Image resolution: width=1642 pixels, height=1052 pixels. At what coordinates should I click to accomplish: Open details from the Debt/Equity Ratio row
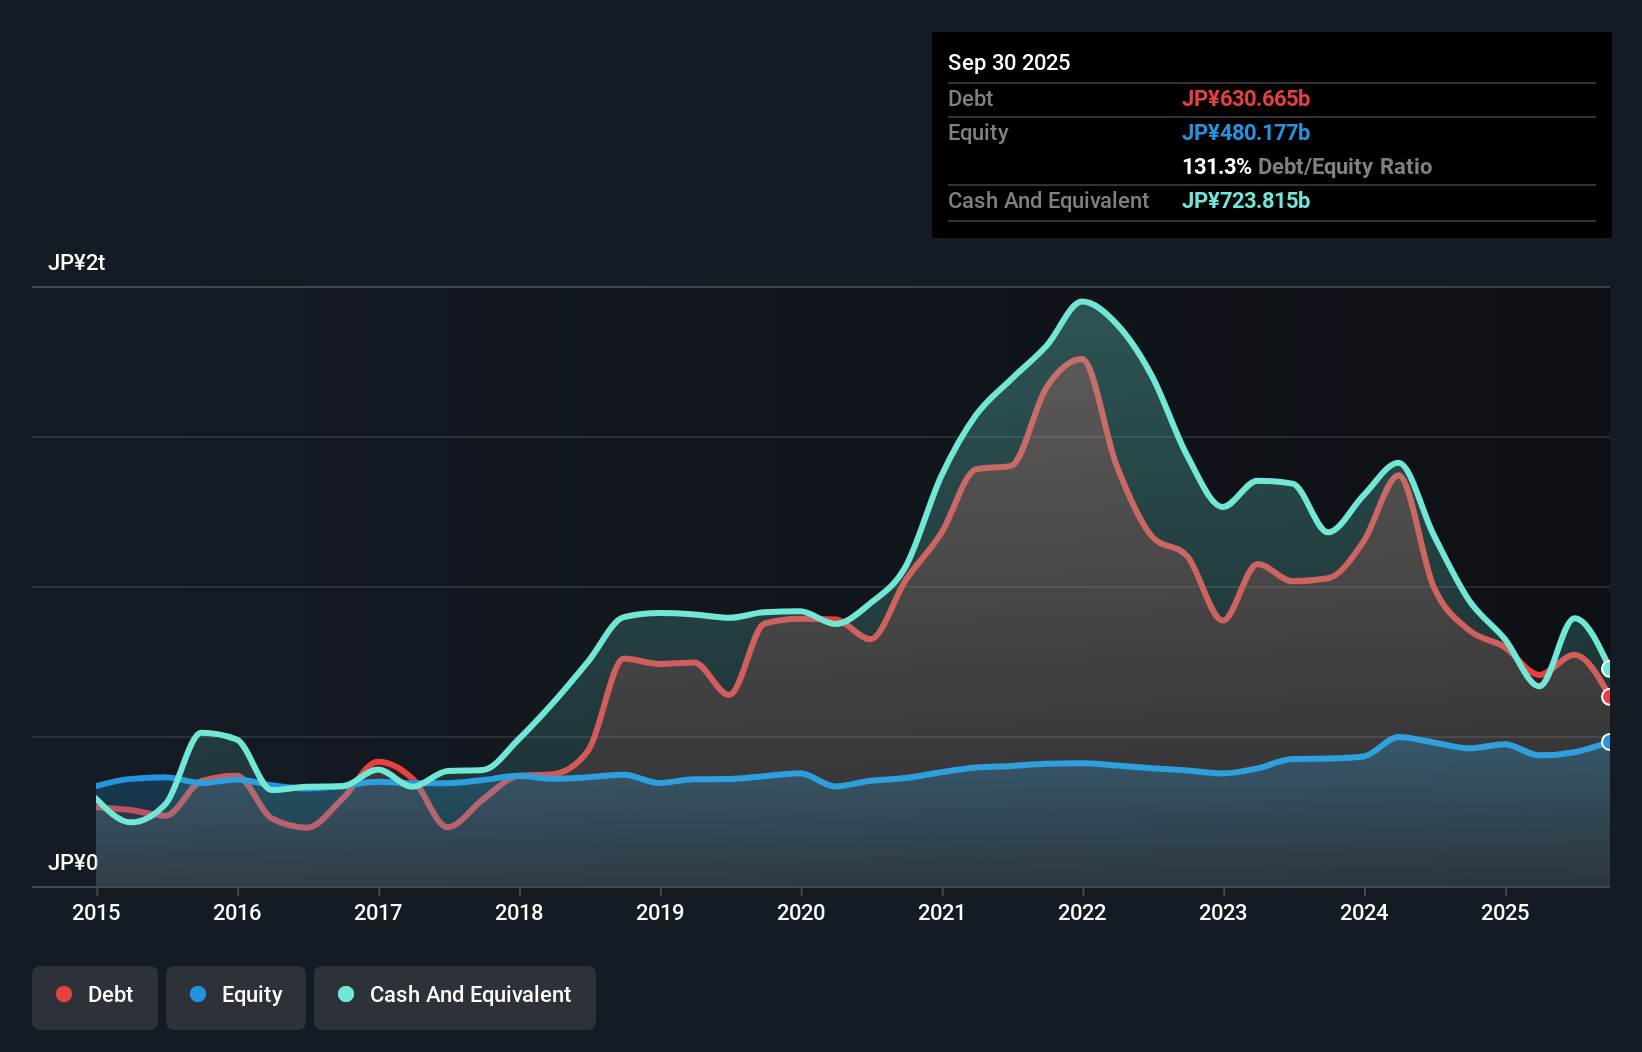pos(1307,166)
